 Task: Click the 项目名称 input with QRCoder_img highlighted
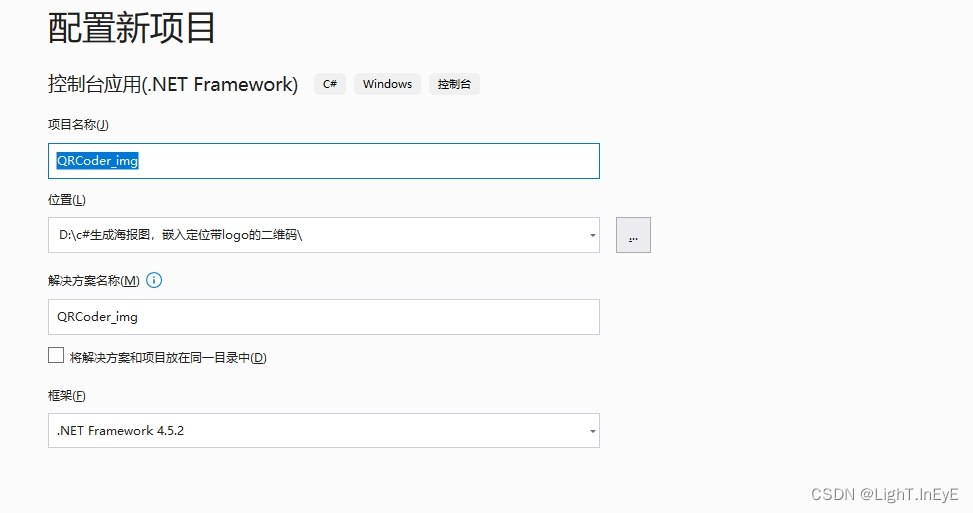[324, 161]
